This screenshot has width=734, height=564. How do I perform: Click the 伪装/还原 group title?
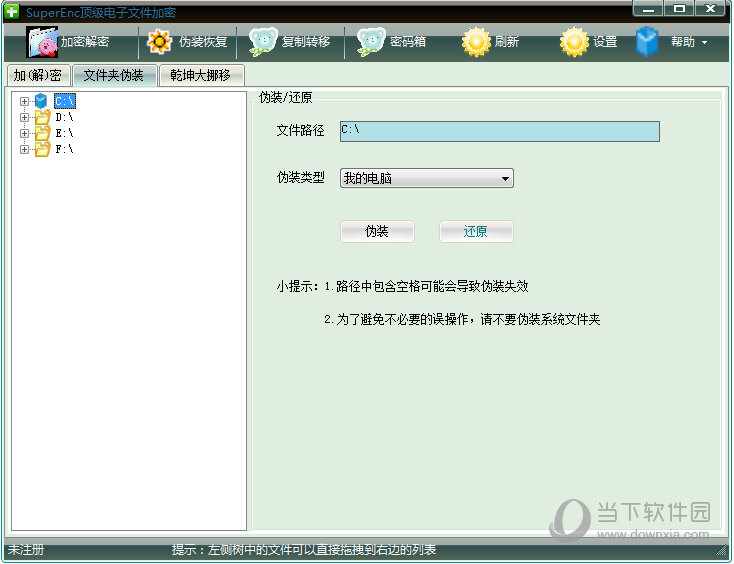click(x=286, y=97)
